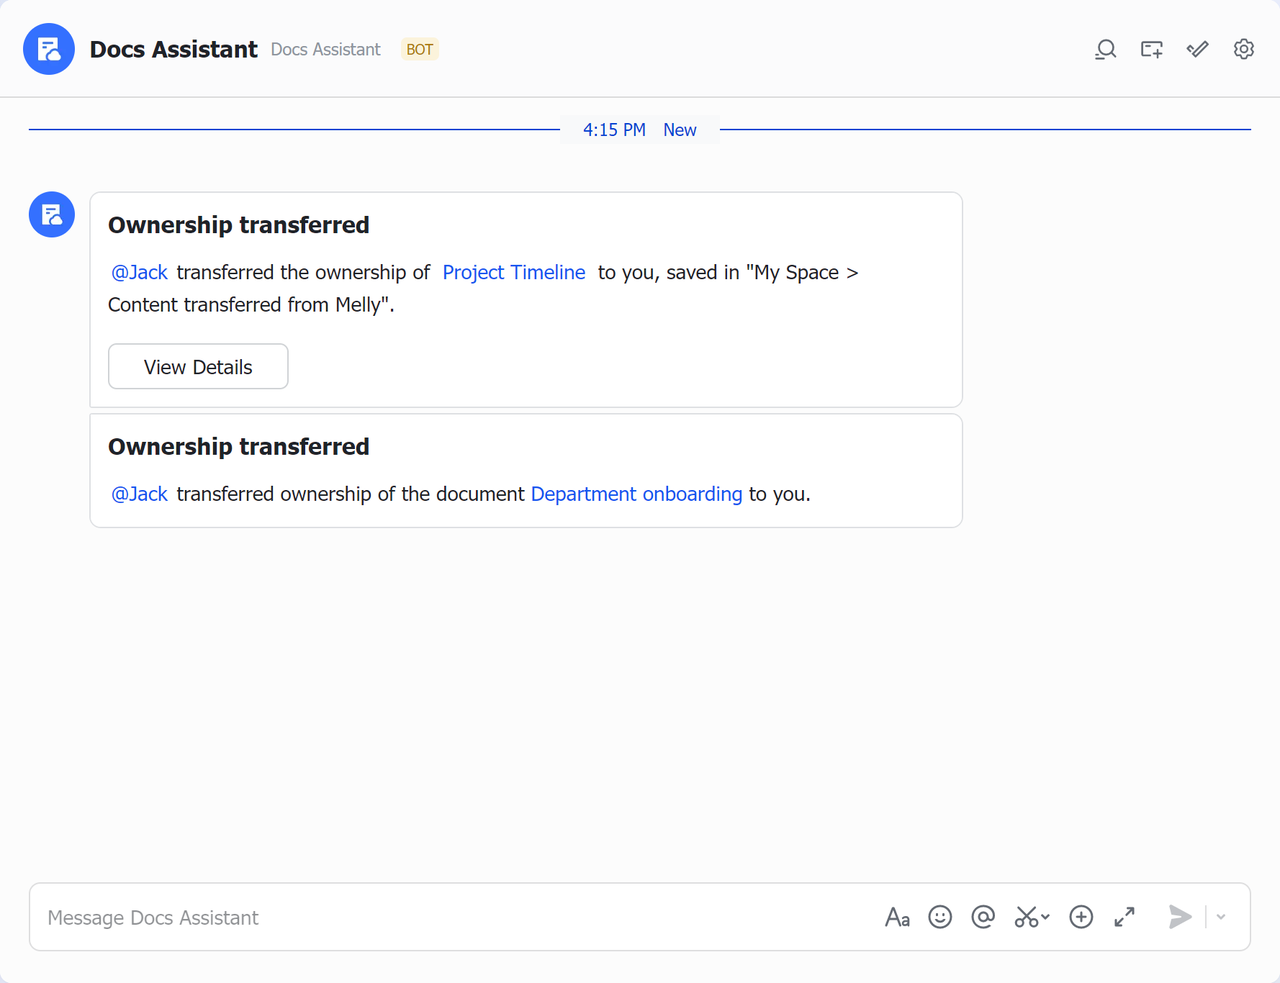Click the create group chat icon
Viewport: 1280px width, 983px height.
tap(1151, 49)
